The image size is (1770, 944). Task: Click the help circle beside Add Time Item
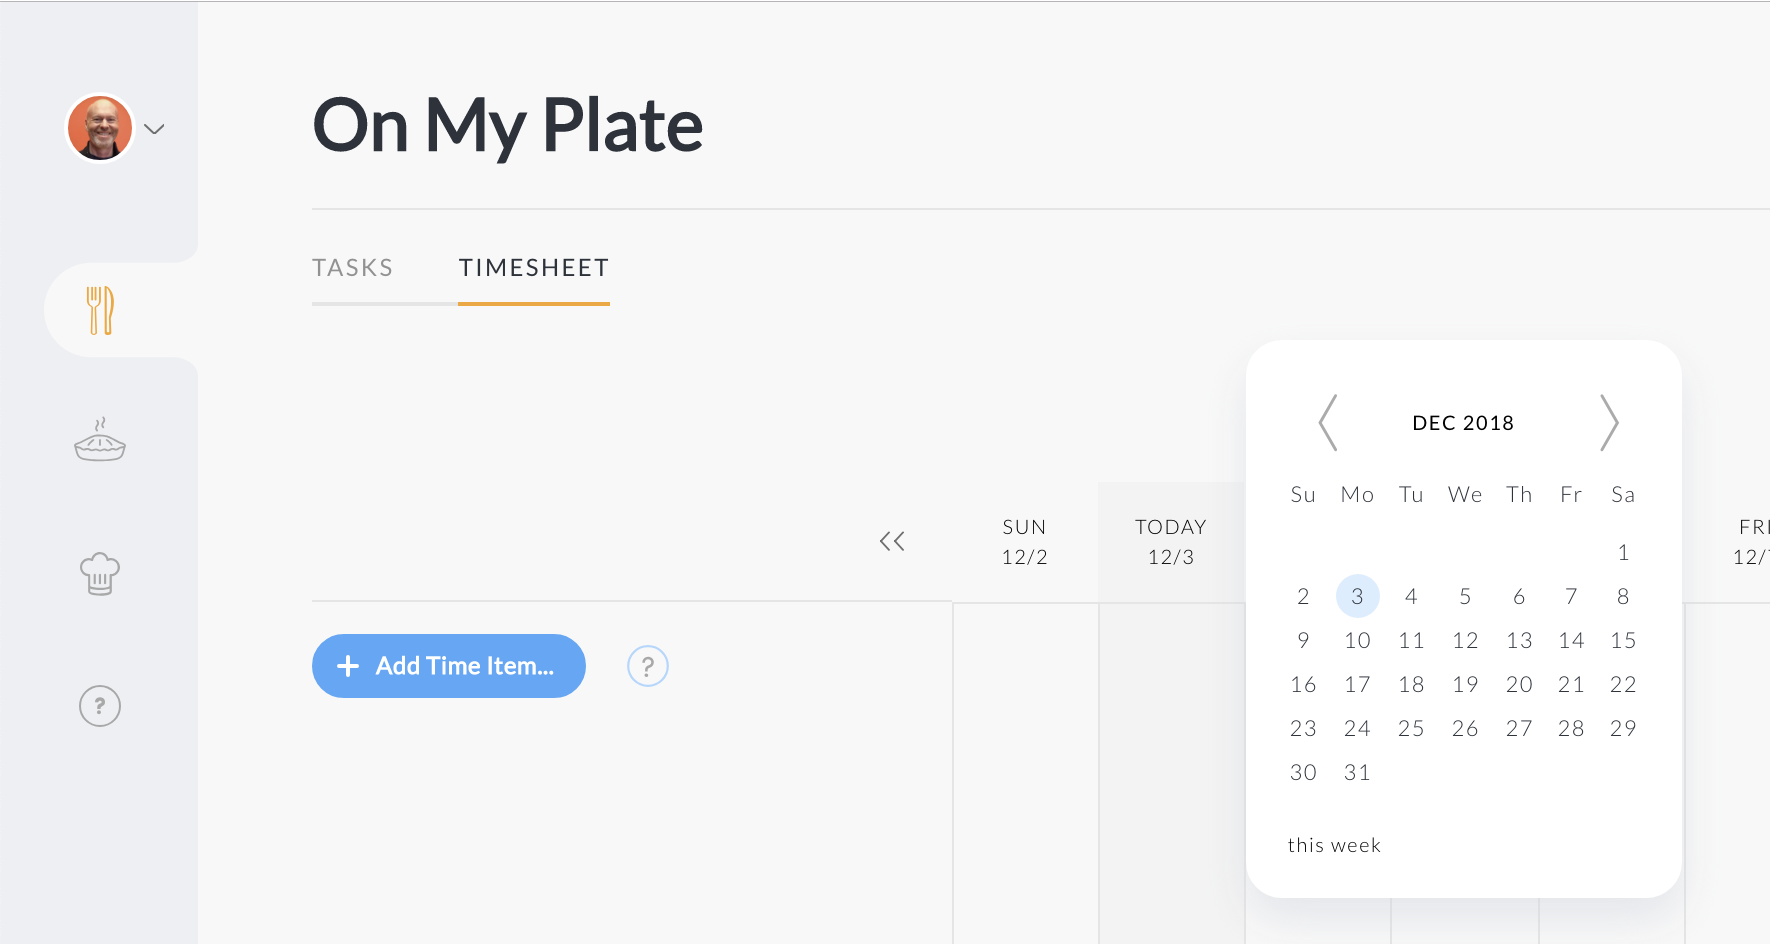tap(647, 665)
